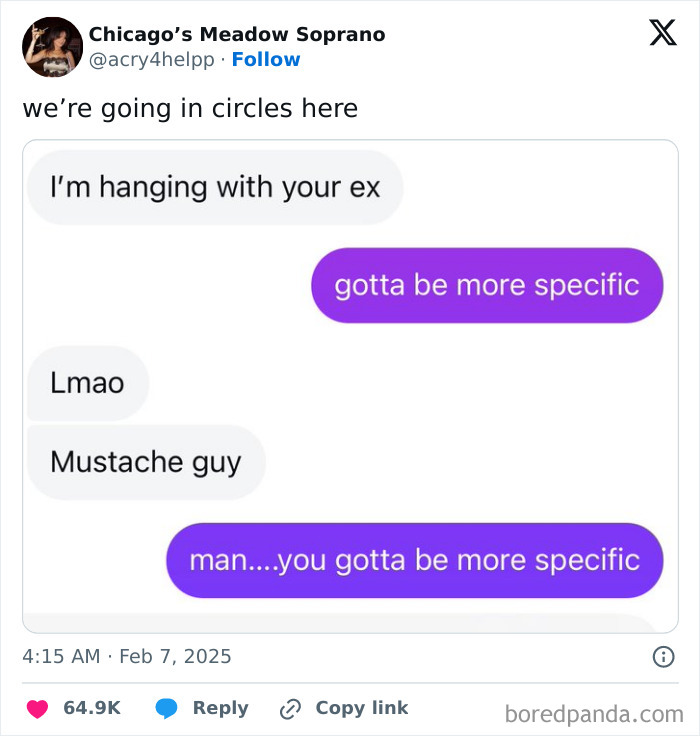Image resolution: width=700 pixels, height=736 pixels.
Task: Click the purple "gotta be more specific" bubble
Action: 487,285
